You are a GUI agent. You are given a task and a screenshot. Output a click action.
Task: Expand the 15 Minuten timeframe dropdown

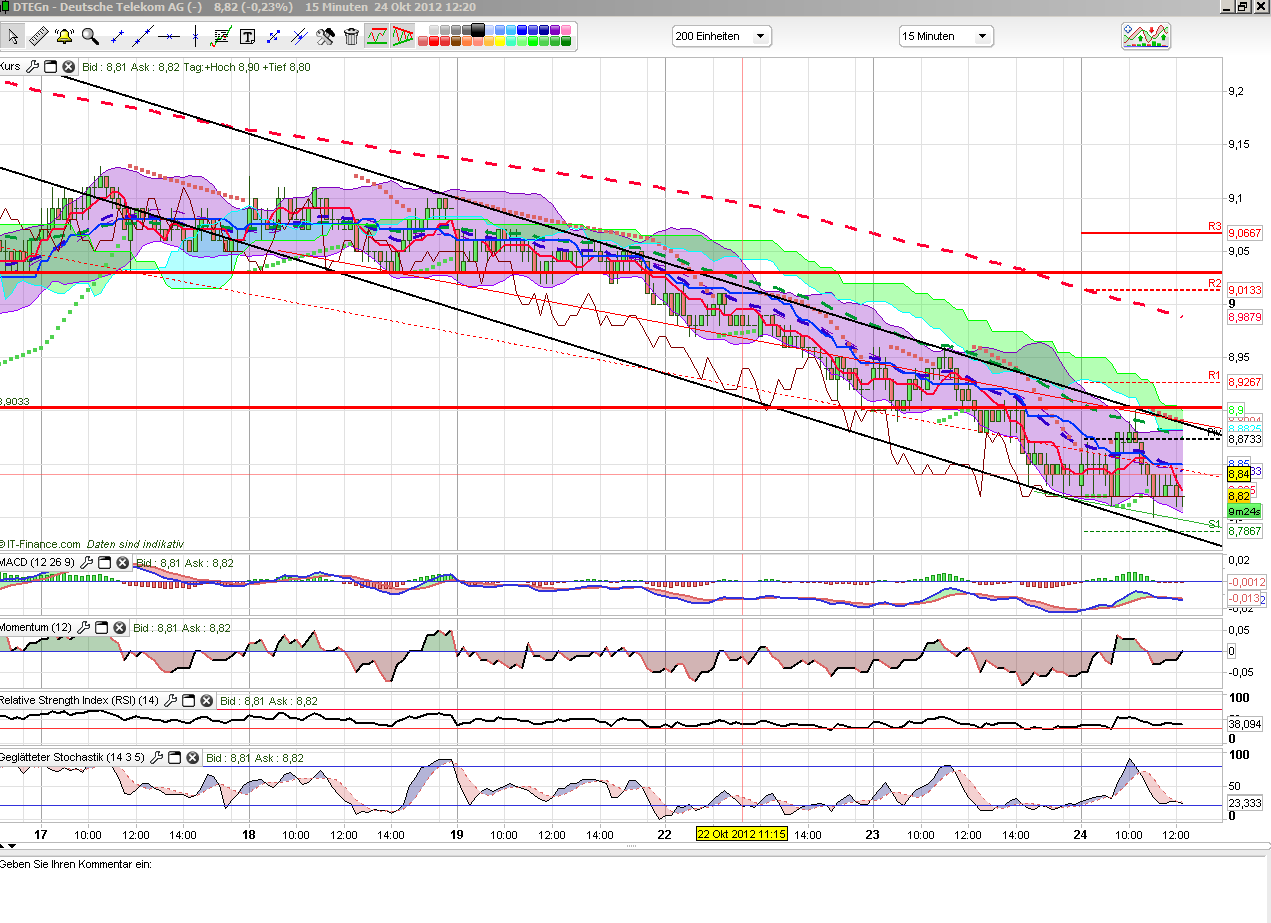pyautogui.click(x=945, y=36)
